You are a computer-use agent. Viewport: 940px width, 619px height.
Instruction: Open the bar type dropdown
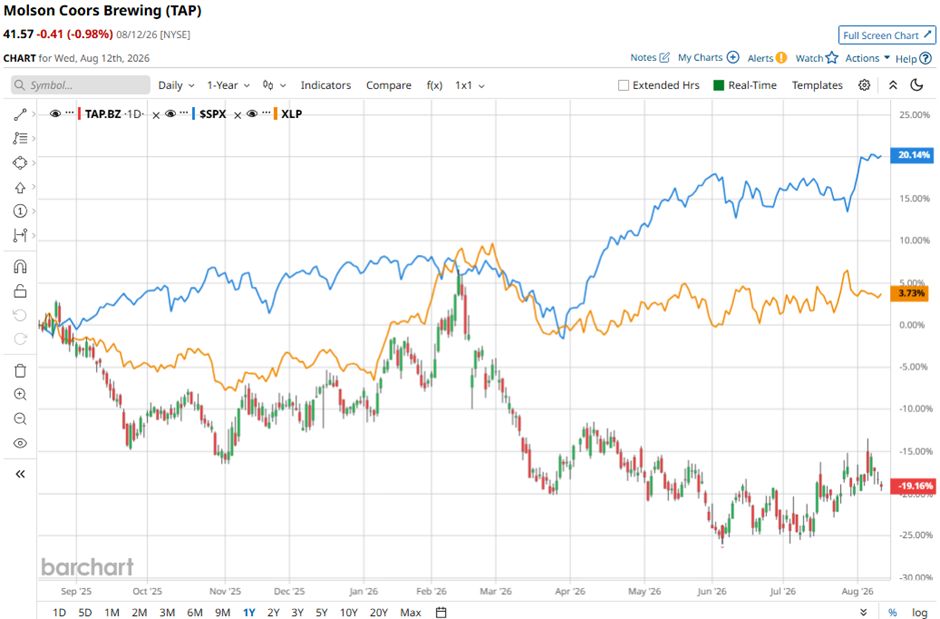[x=275, y=85]
